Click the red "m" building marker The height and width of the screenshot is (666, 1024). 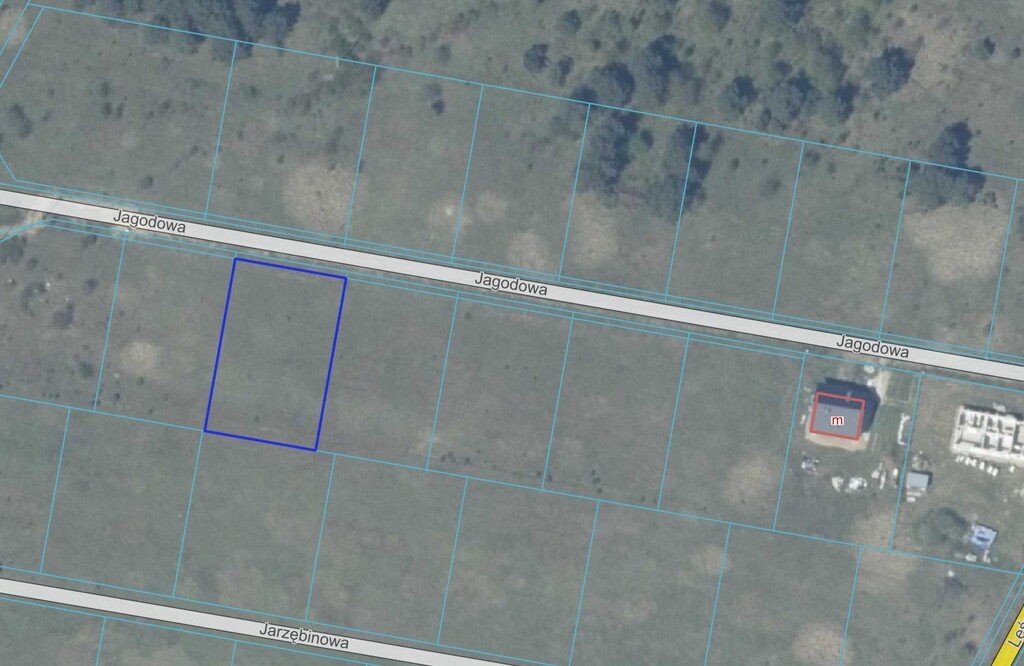(x=837, y=421)
